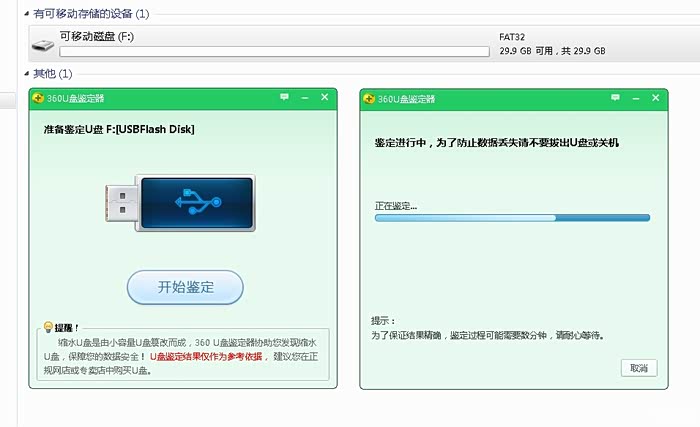Open feedback icon in right 360 window
700x427 pixels.
click(x=614, y=97)
